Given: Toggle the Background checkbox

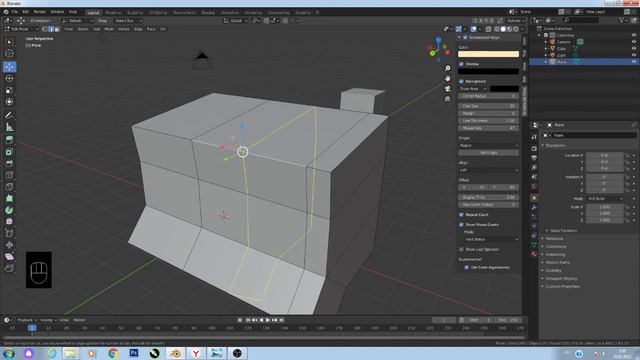Looking at the screenshot, I should [x=461, y=81].
